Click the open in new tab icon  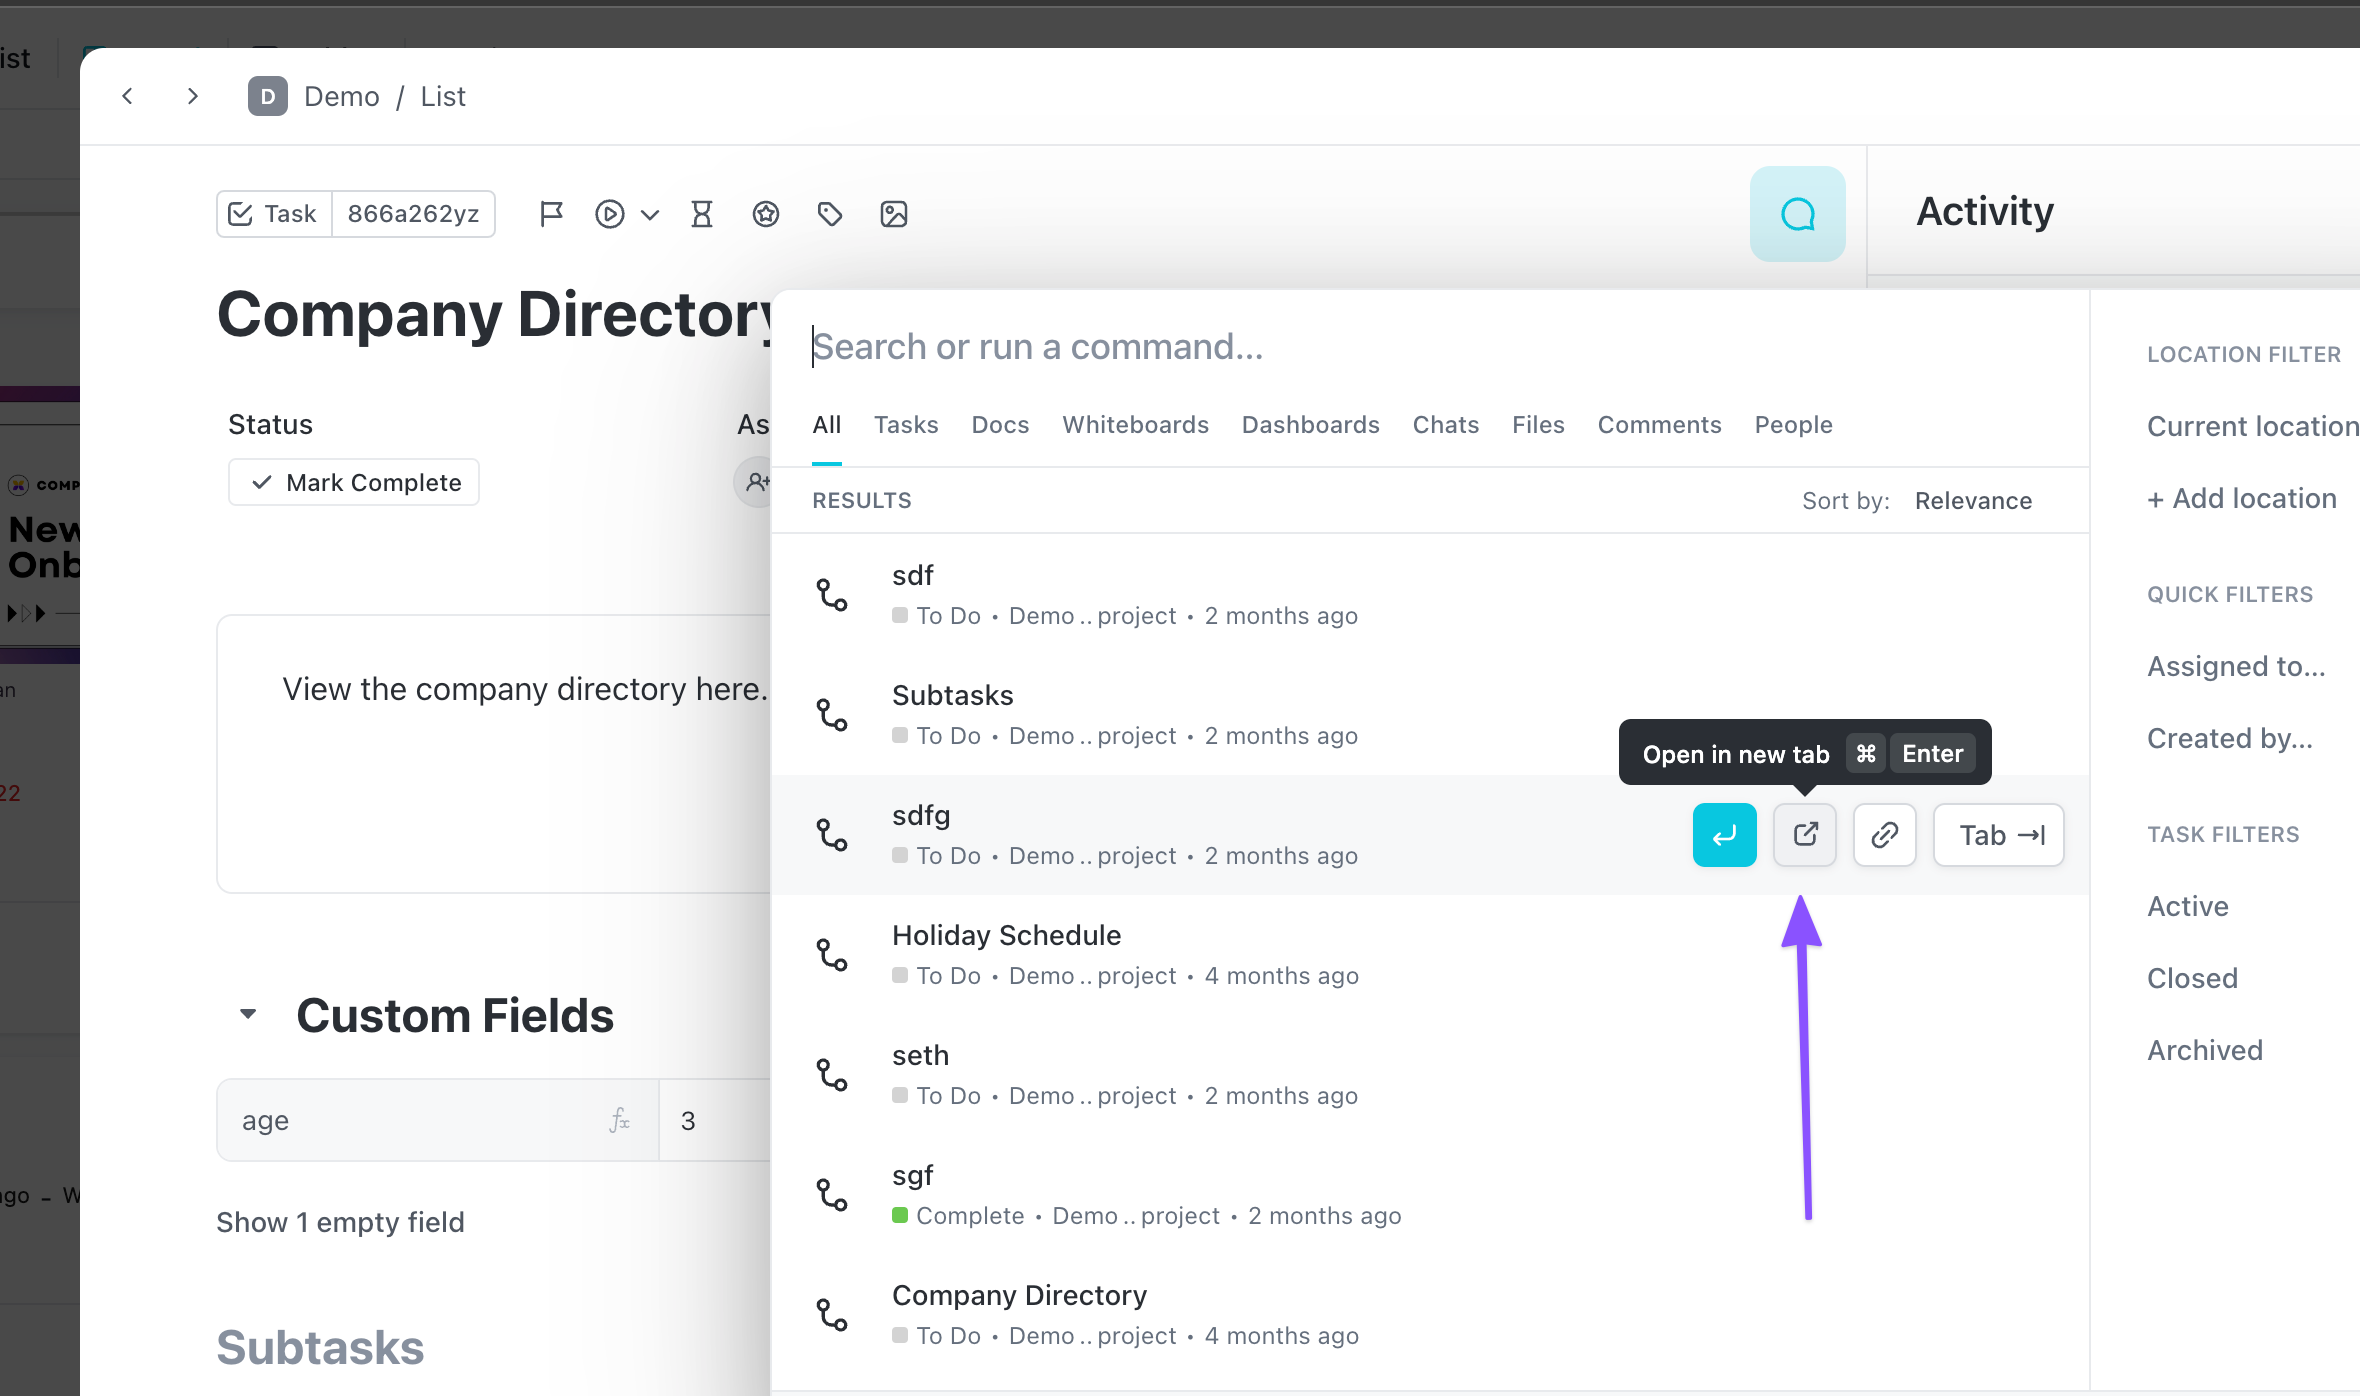pyautogui.click(x=1804, y=835)
